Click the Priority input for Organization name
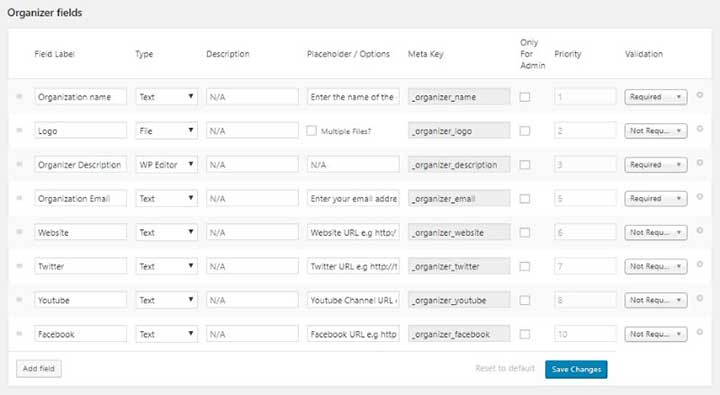Screen dimensions: 720x395 coord(585,97)
